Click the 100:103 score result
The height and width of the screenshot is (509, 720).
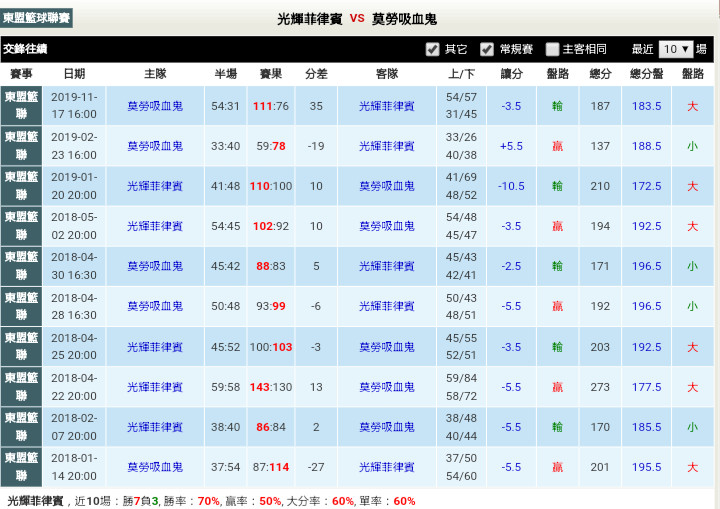click(x=271, y=347)
